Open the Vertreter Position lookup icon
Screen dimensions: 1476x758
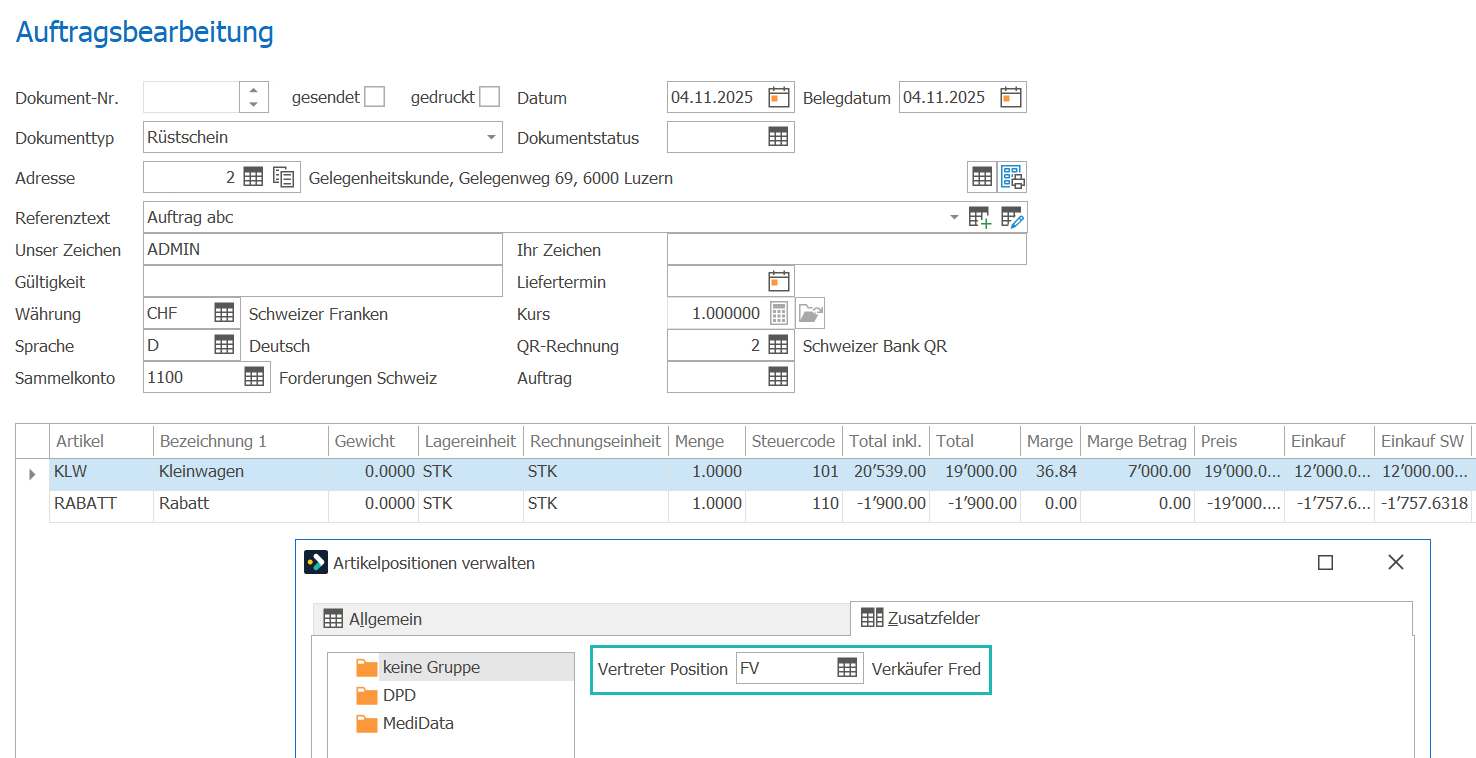848,669
